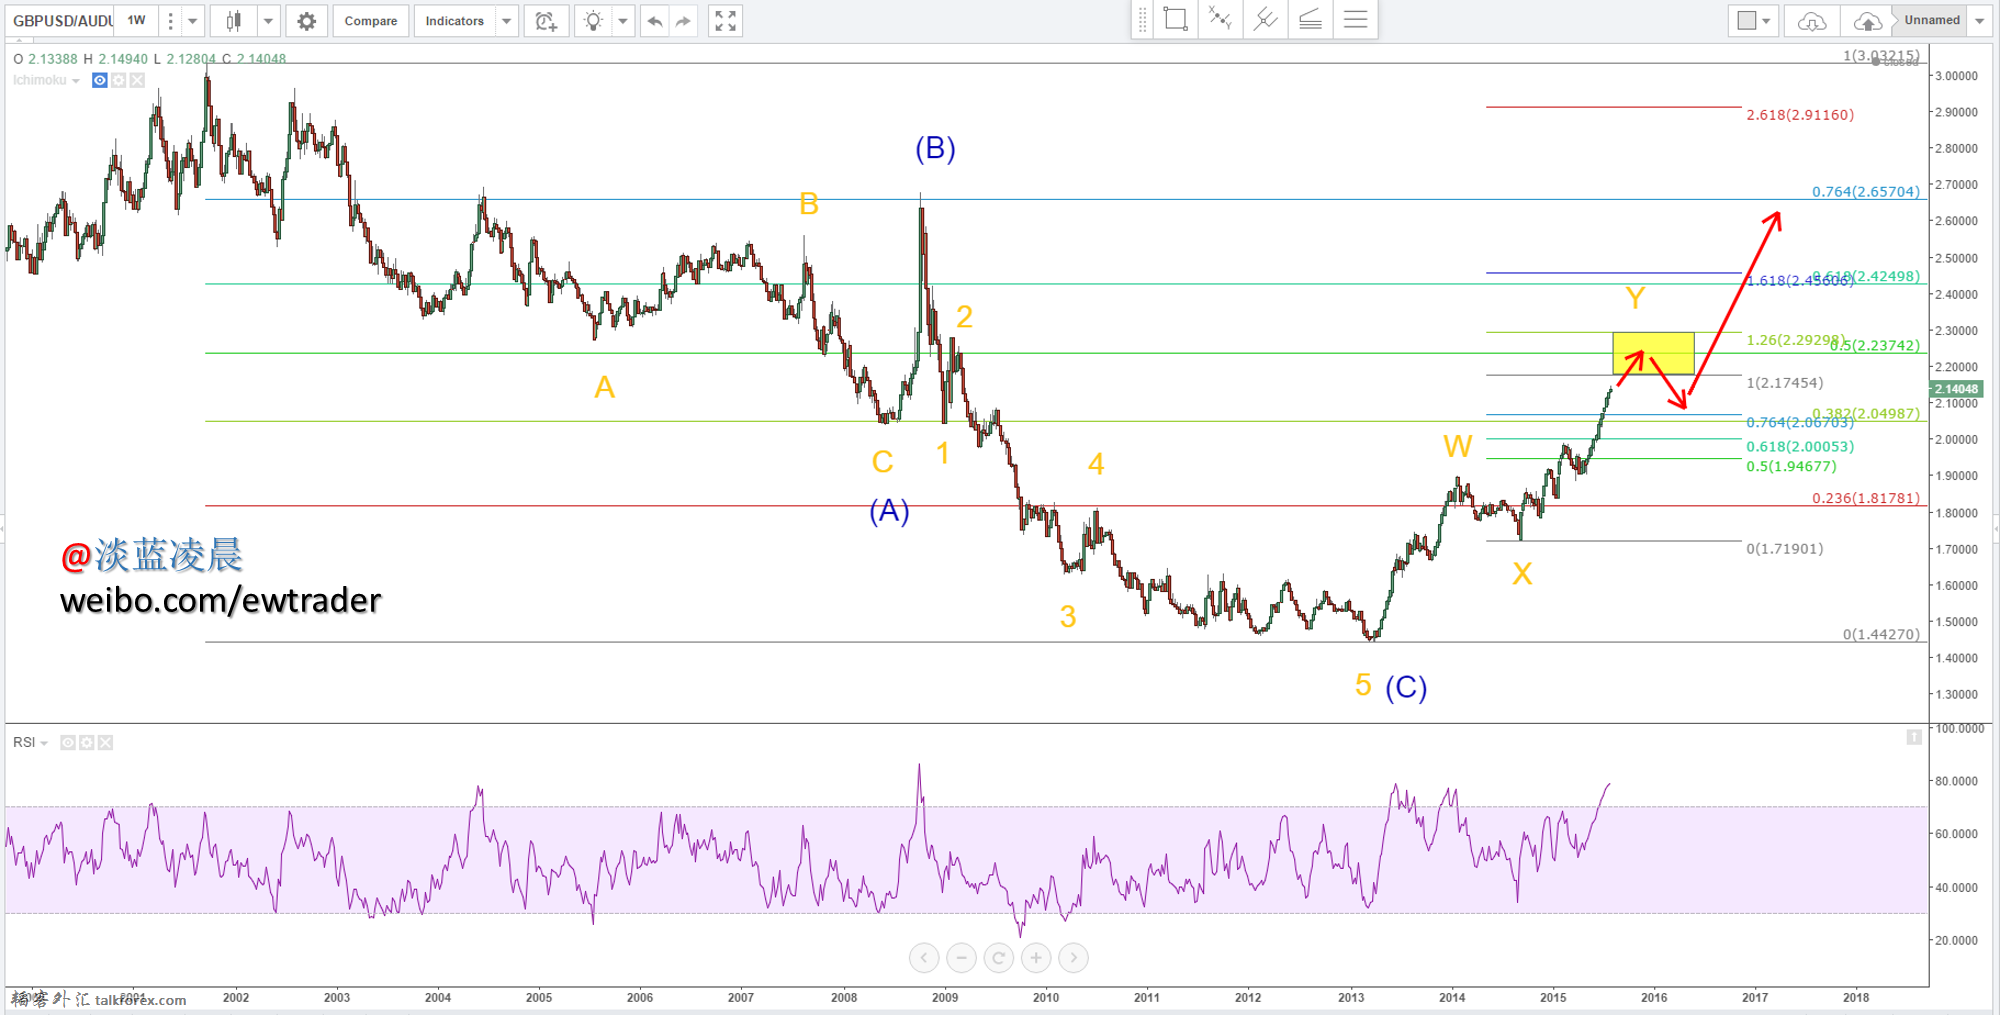The image size is (2000, 1015).
Task: Select the orange Y wave label
Action: [x=1635, y=298]
